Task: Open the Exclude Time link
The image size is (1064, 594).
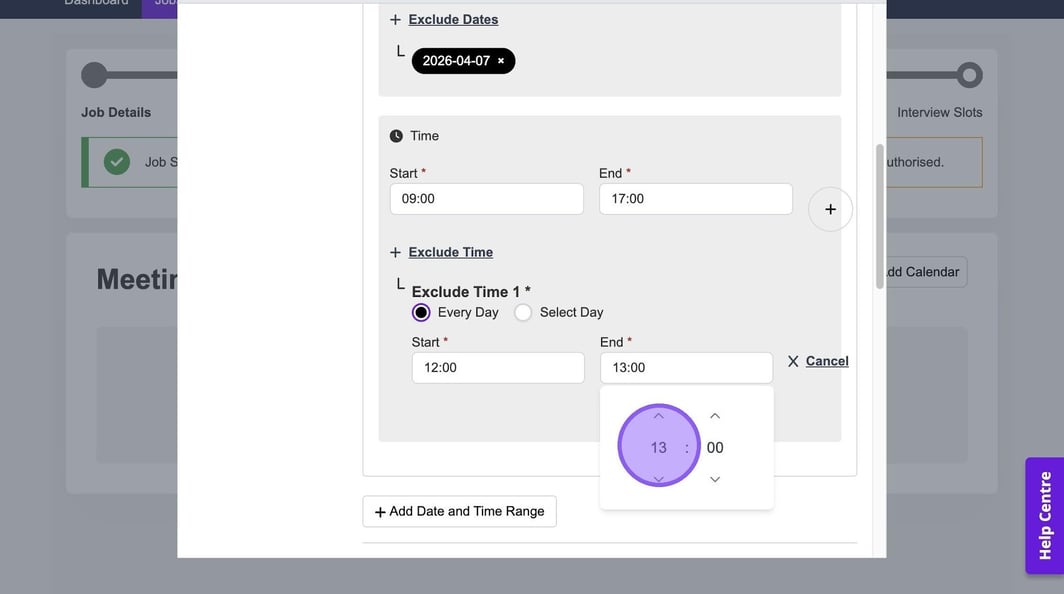Action: point(450,252)
